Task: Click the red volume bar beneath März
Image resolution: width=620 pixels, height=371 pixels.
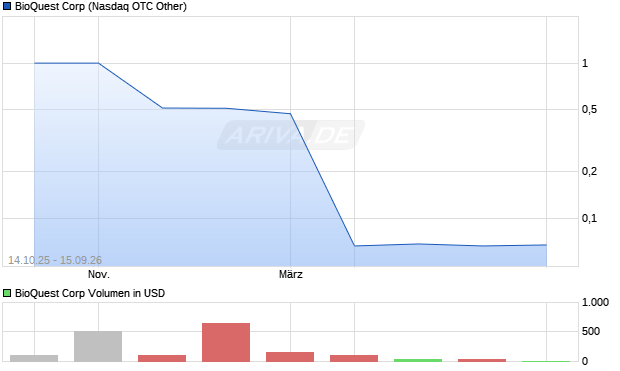Action: [290, 357]
